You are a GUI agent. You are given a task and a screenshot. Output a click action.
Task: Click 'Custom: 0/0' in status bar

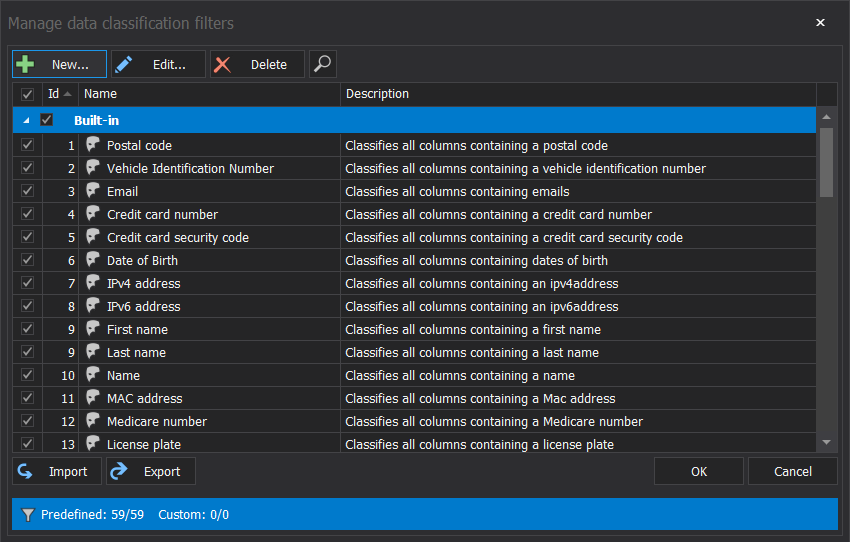[193, 514]
